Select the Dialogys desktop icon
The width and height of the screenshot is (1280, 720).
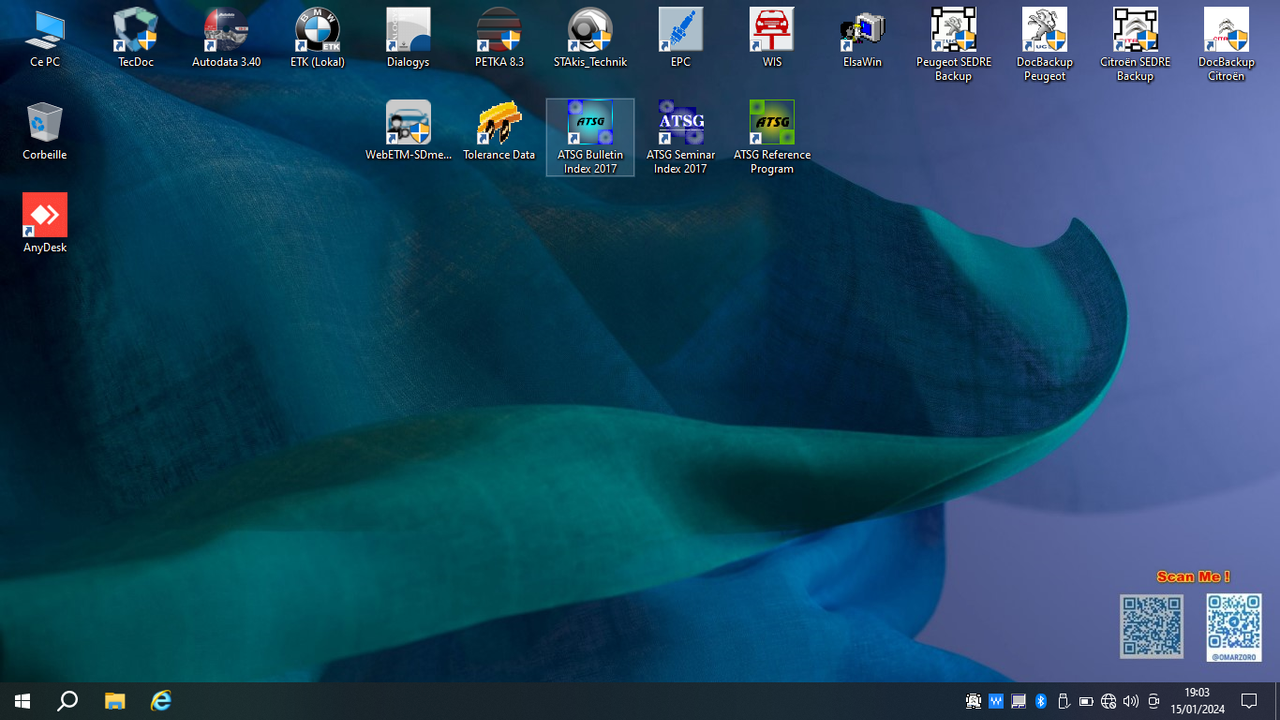[x=408, y=39]
